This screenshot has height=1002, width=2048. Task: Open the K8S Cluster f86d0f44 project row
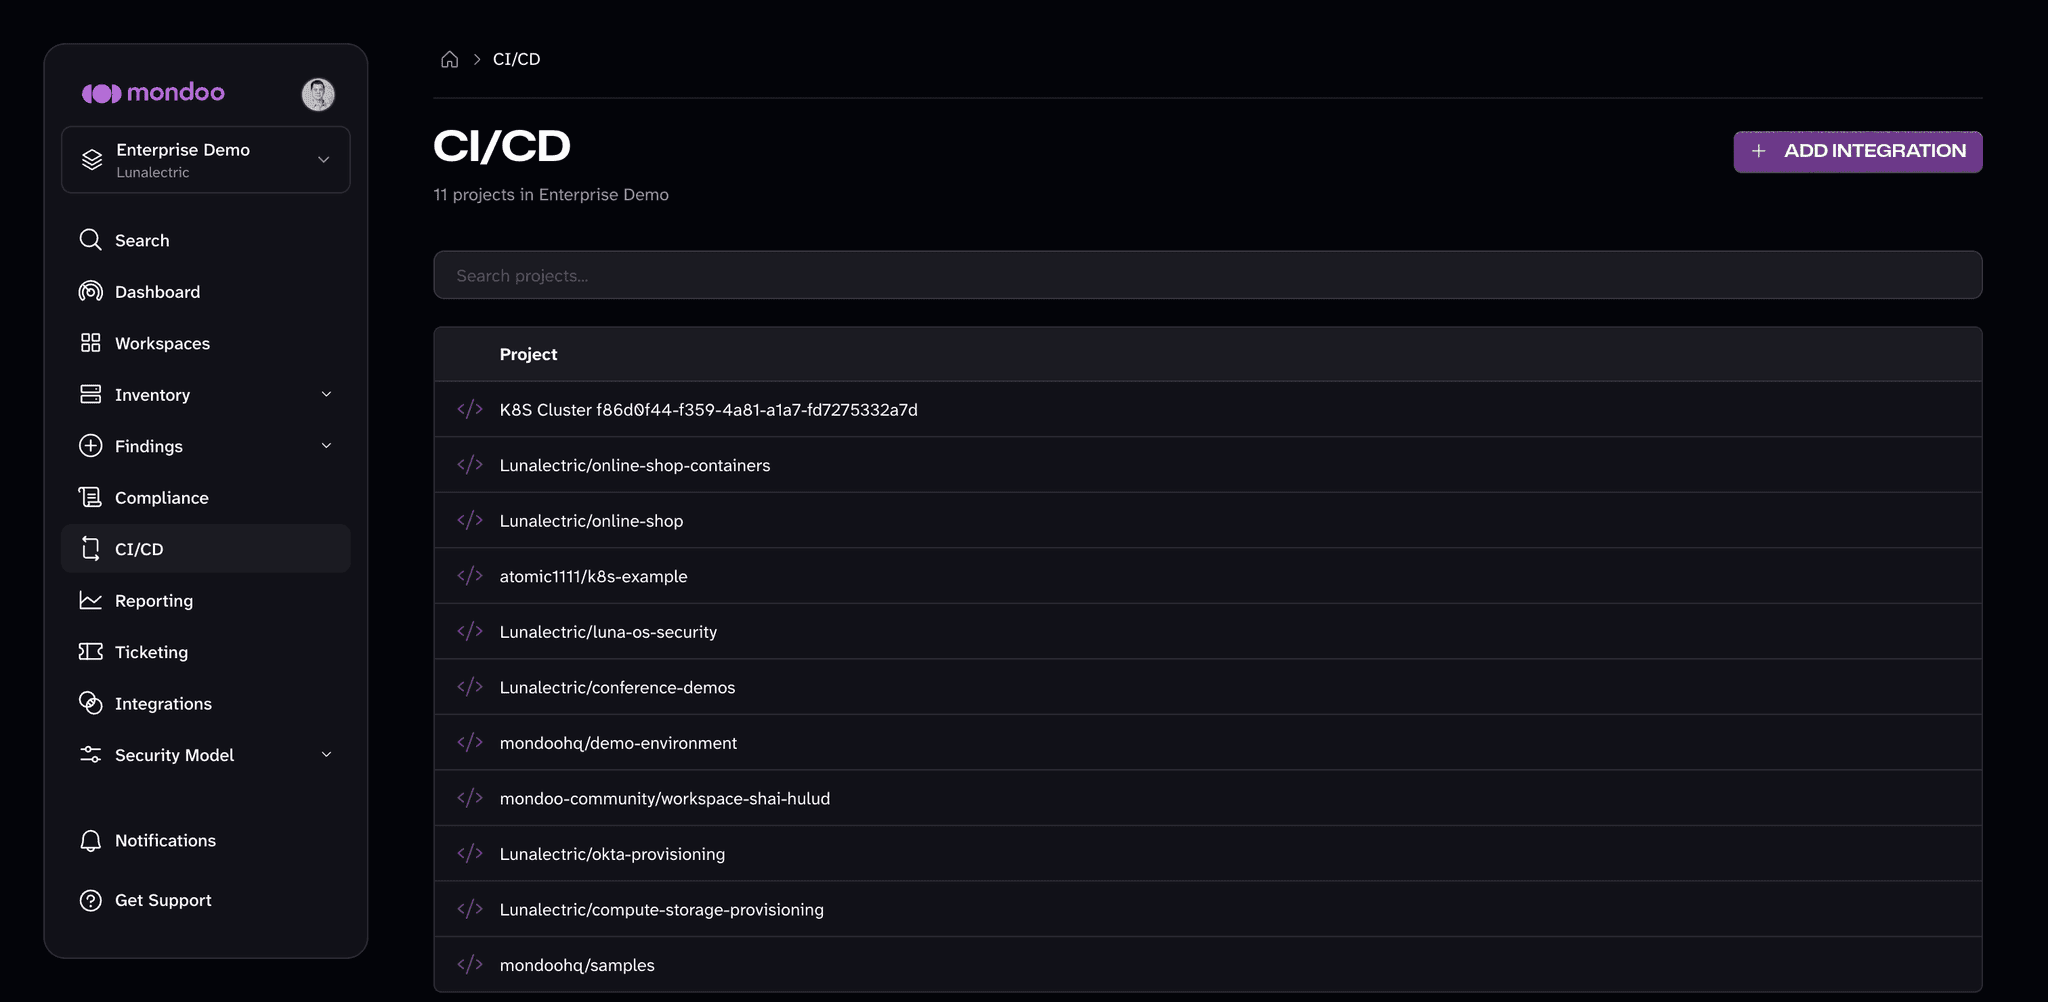tap(1208, 409)
